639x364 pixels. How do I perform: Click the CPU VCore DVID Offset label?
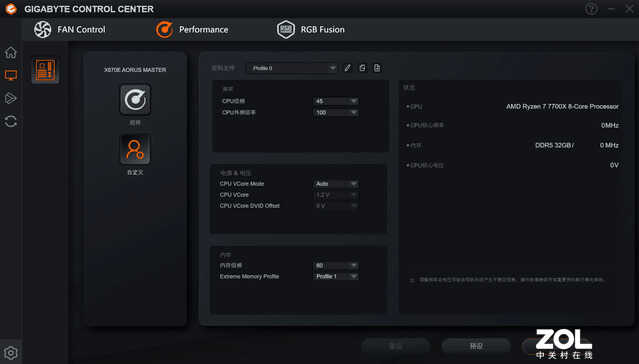coord(249,206)
